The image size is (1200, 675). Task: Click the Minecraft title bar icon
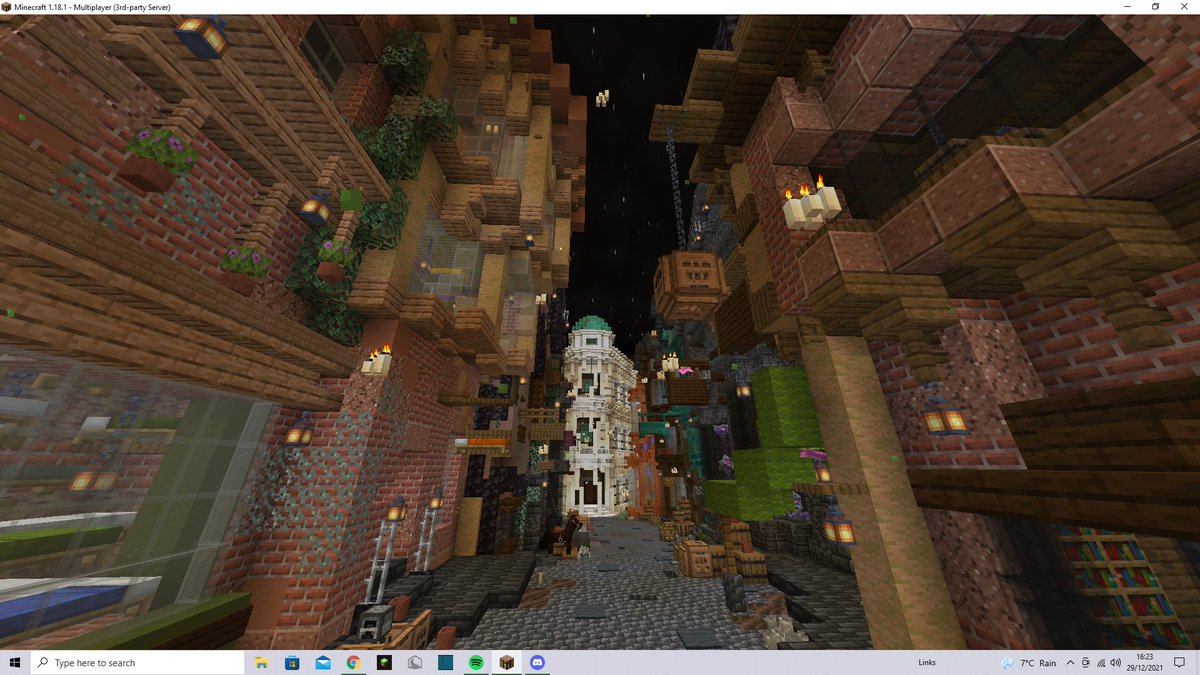point(6,7)
